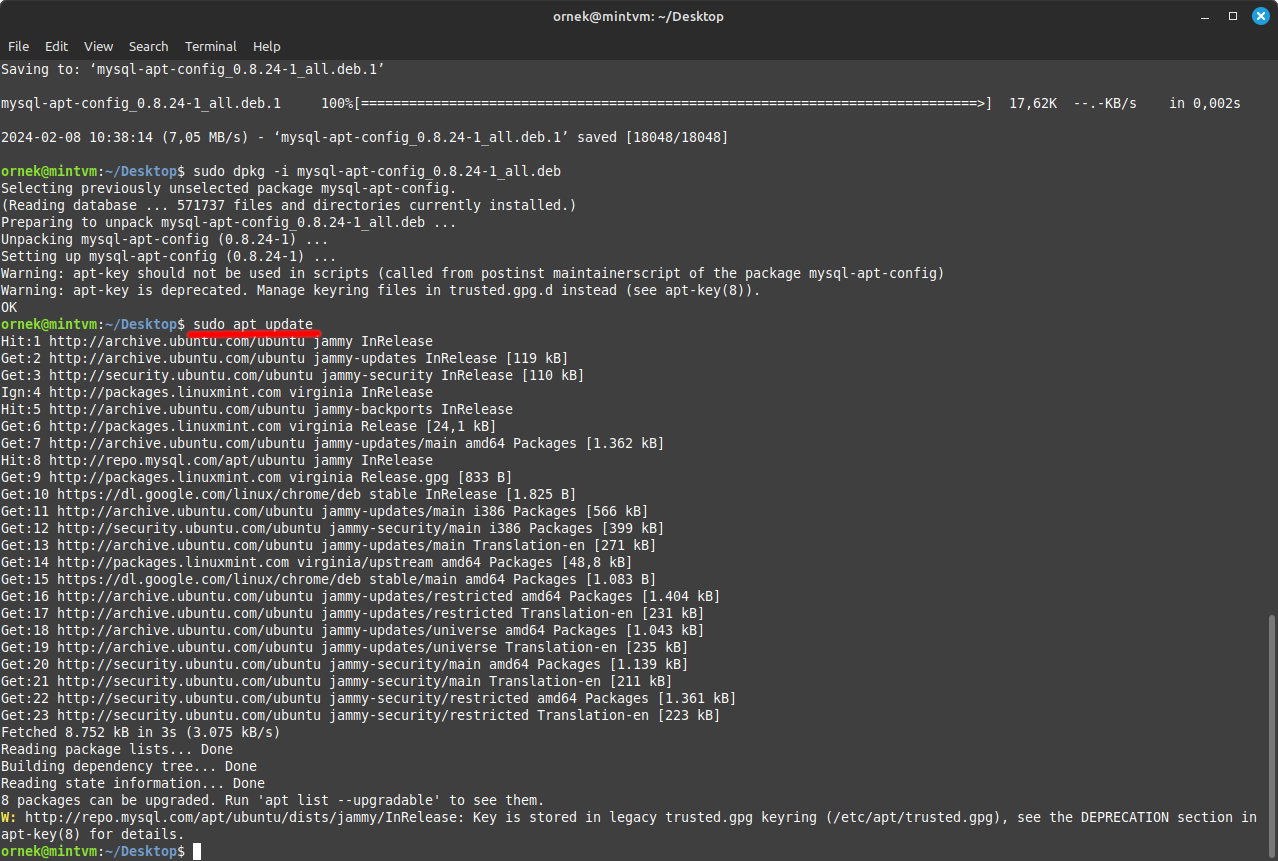The image size is (1278, 861).
Task: Click the window title 'ornek@mintvm: ~/Desktop'
Action: point(638,16)
